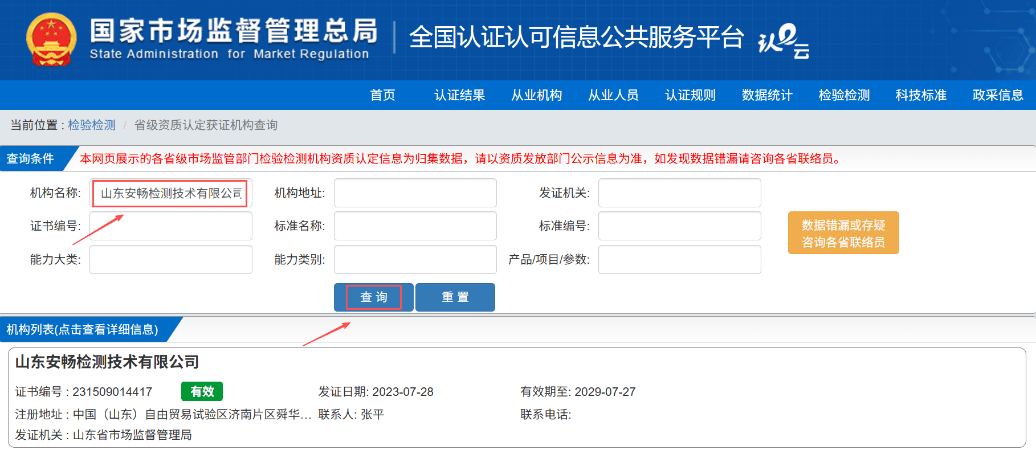Screen dimensions: 1036x450
Task: Click into the 机构地址 field
Action: [415, 193]
